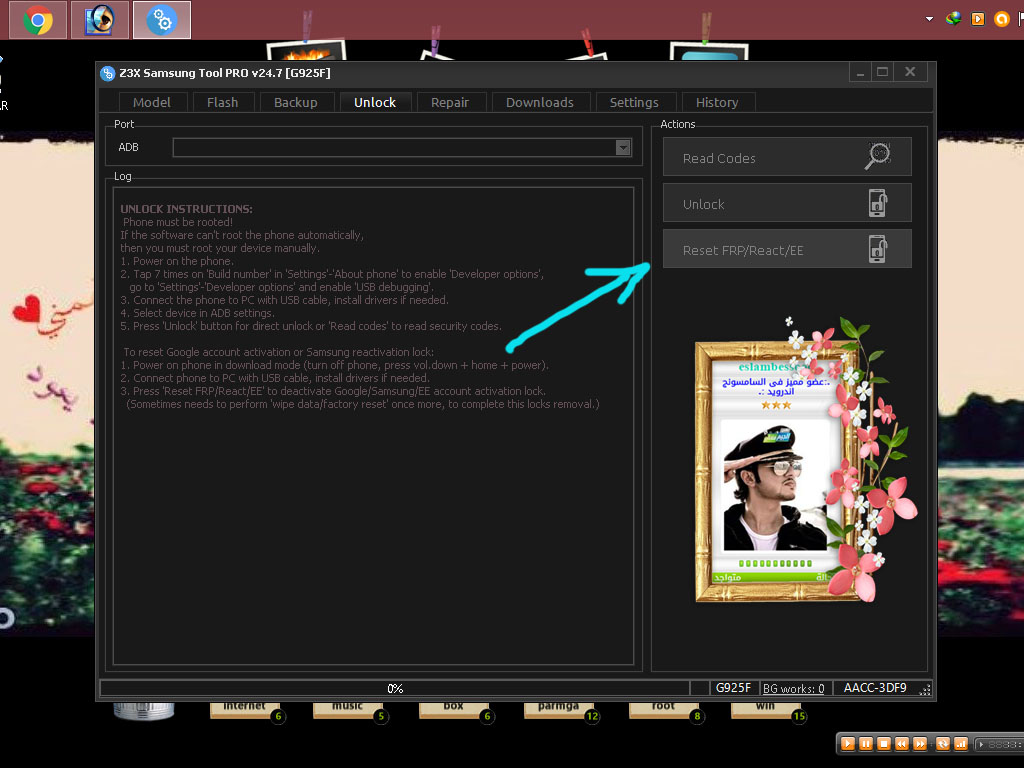Click UNLOCK INSTRUCTIONS heading in log
The width and height of the screenshot is (1024, 768).
coord(186,209)
